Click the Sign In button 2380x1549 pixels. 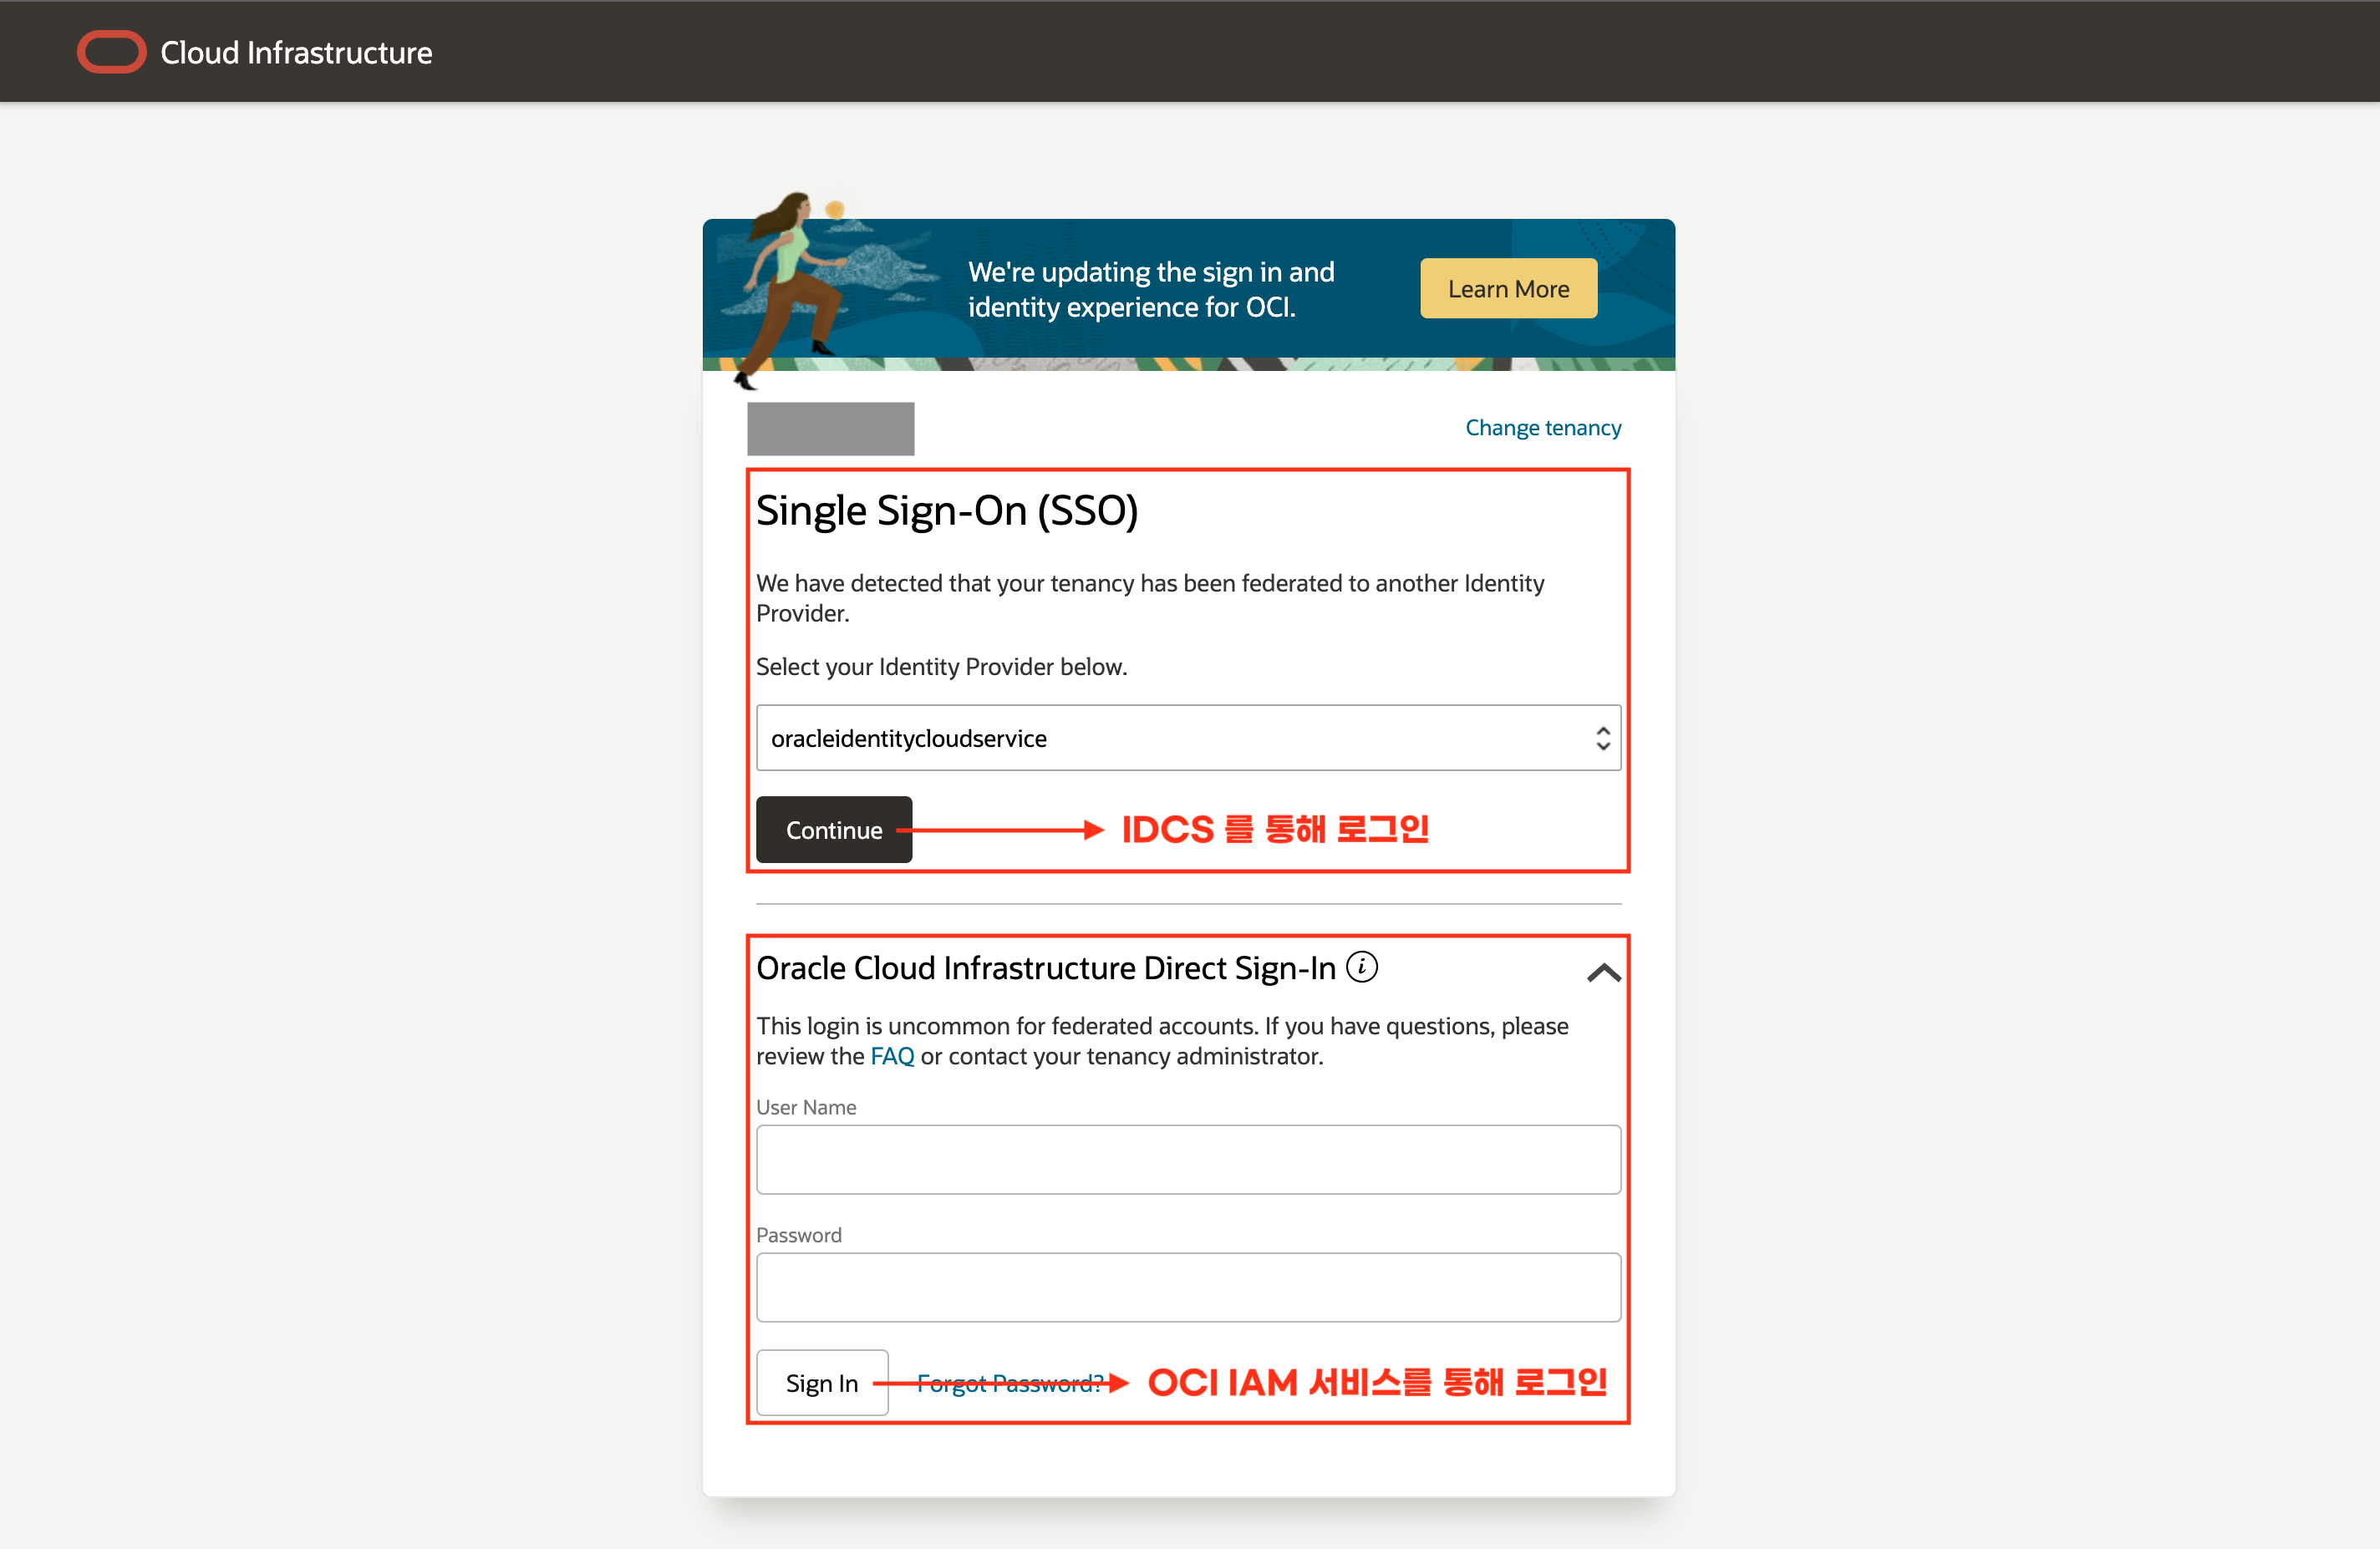coord(822,1383)
